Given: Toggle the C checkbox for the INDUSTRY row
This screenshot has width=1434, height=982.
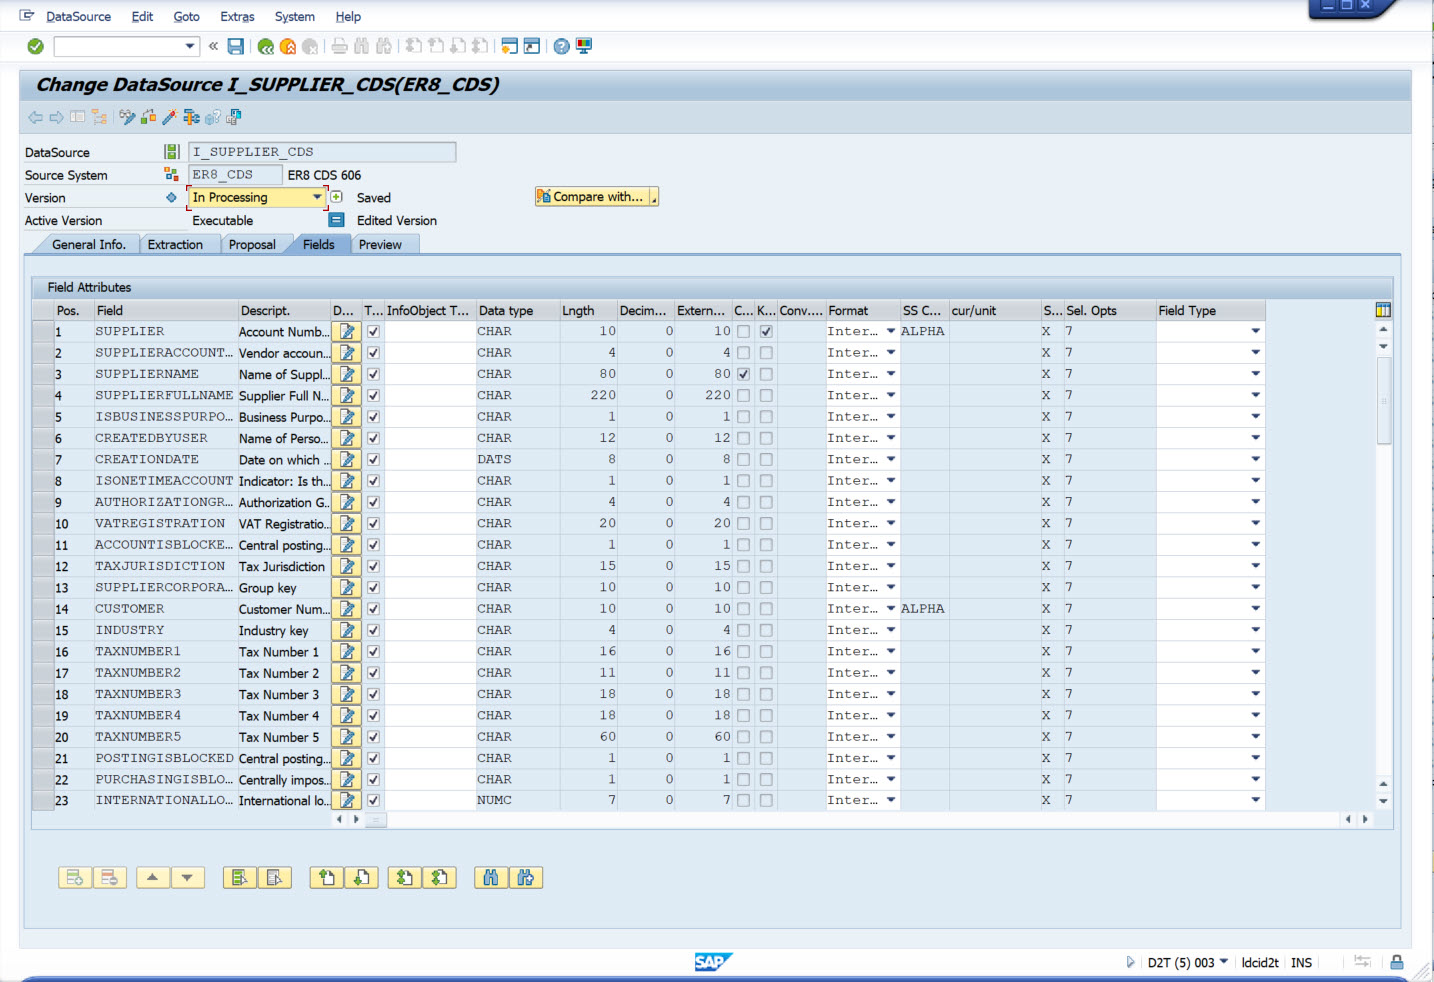Looking at the screenshot, I should click(743, 630).
